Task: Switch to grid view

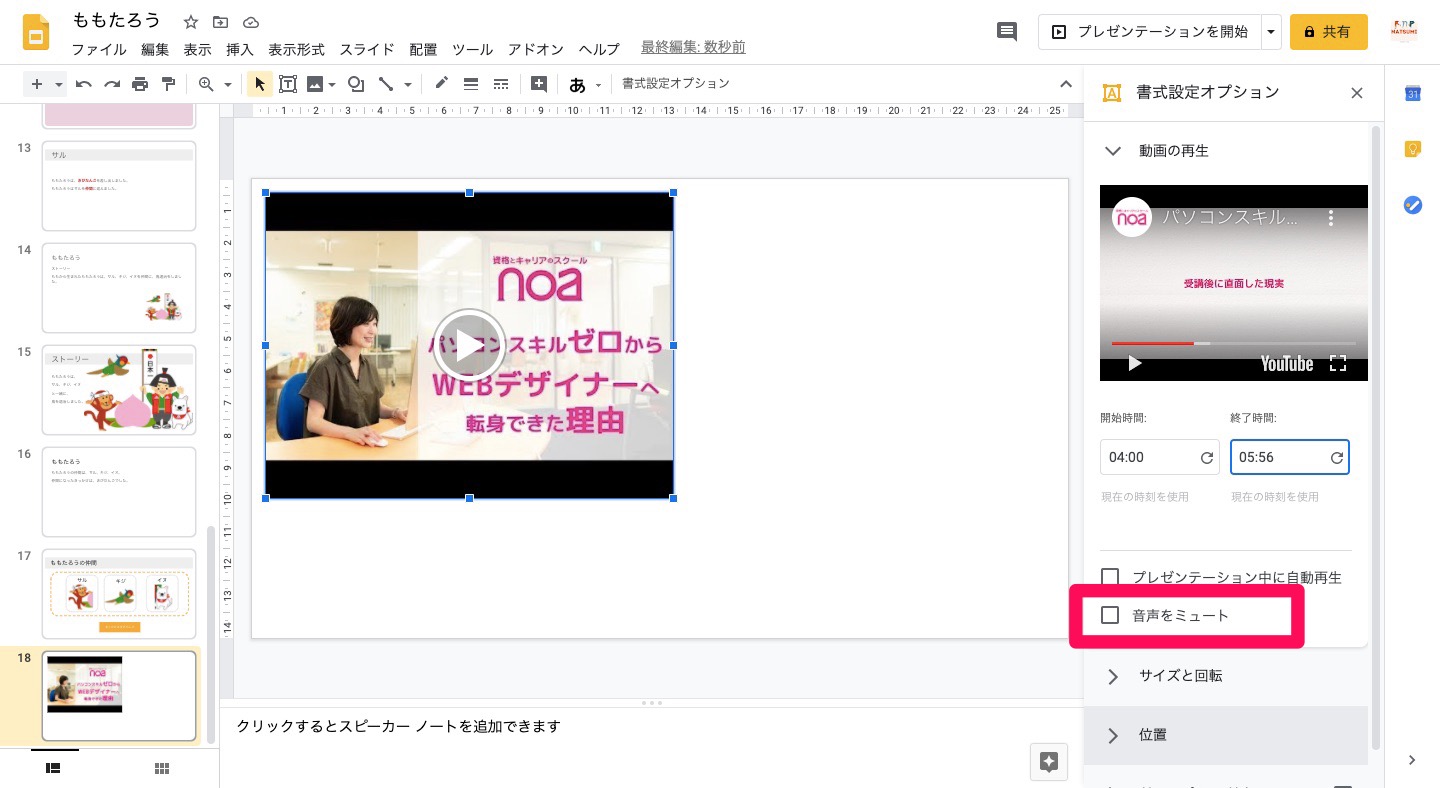Action: [162, 768]
